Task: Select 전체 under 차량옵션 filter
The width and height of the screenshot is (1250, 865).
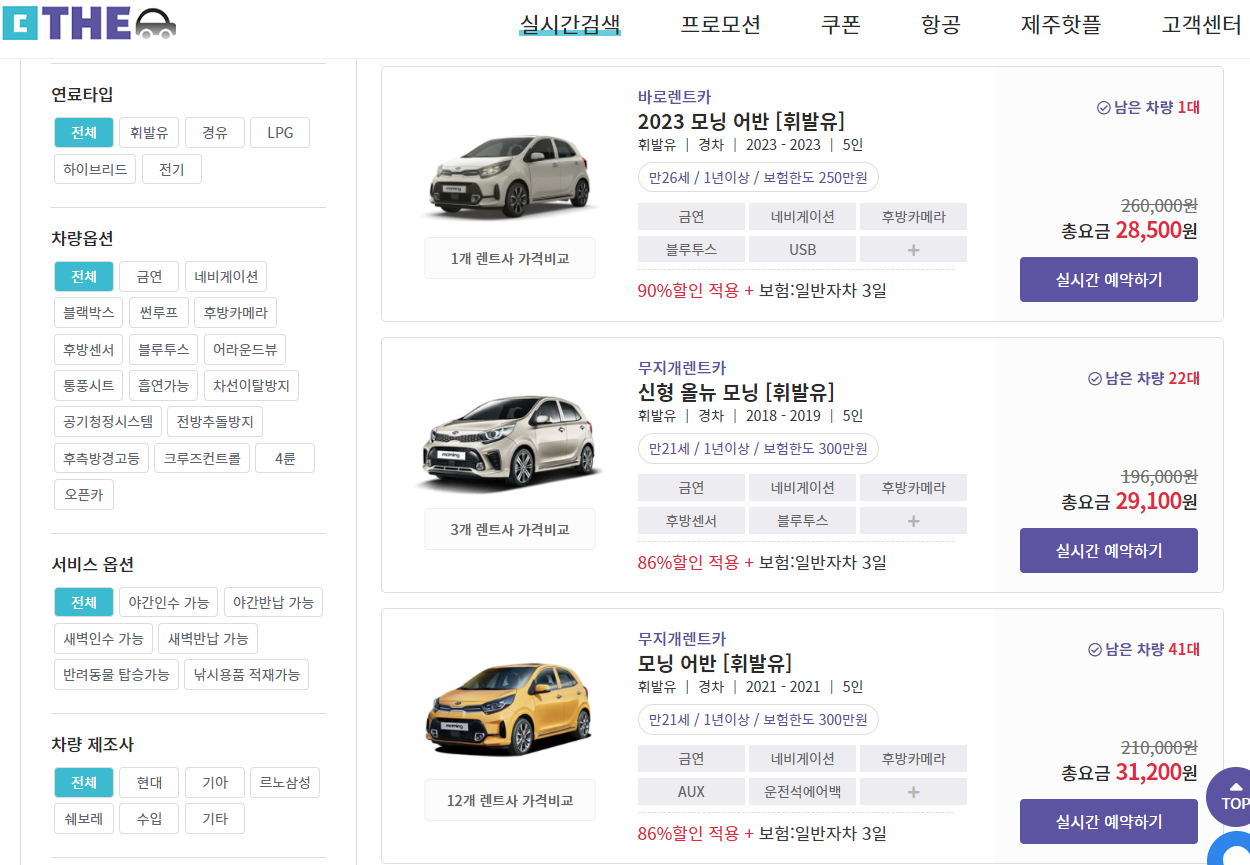Action: coord(84,276)
